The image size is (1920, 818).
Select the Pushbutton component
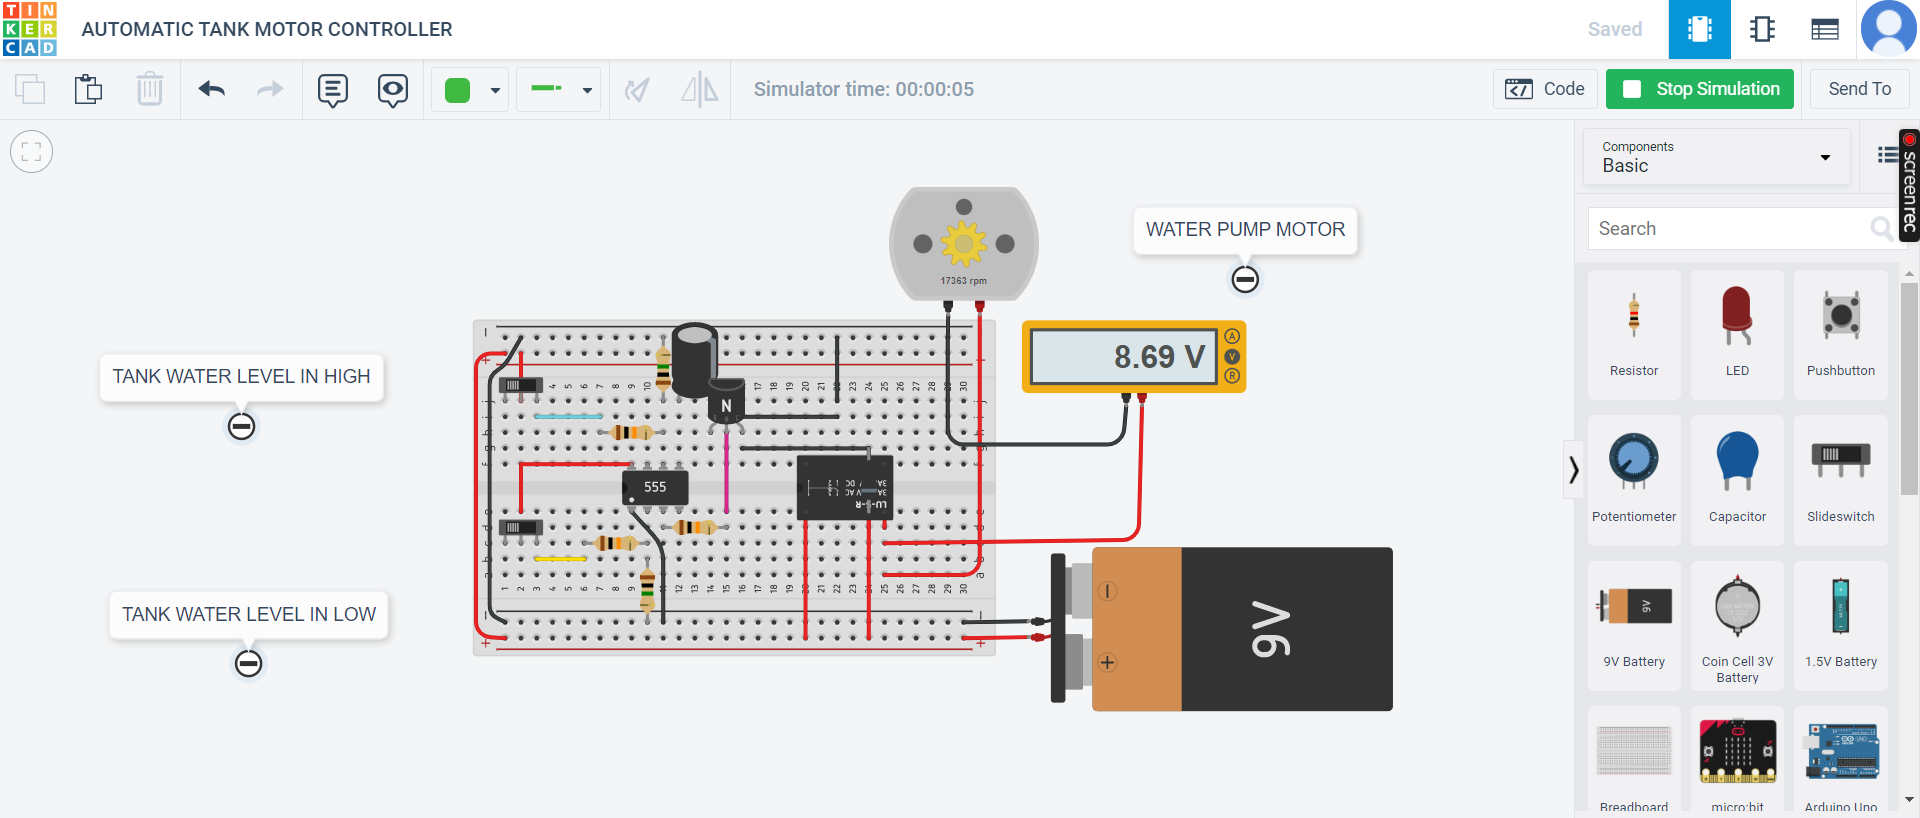point(1841,335)
